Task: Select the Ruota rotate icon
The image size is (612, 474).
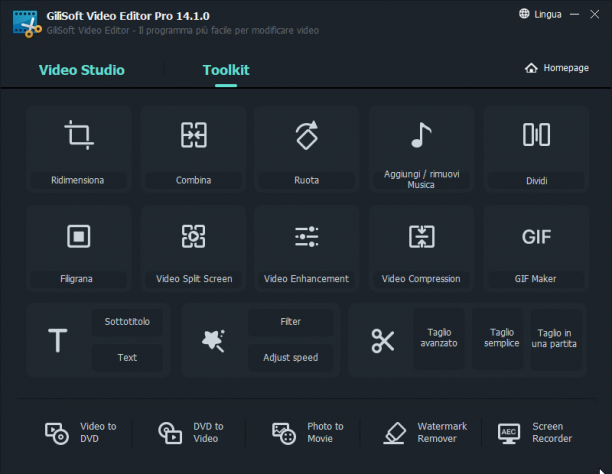Action: click(307, 135)
